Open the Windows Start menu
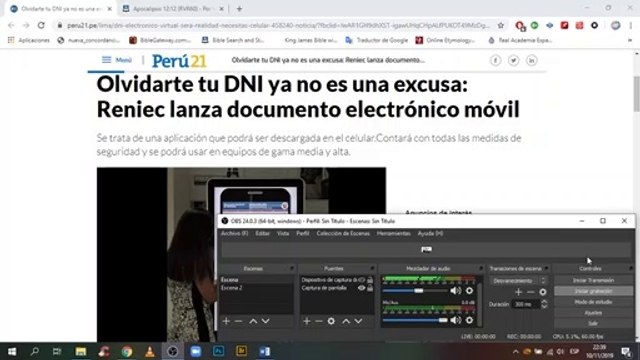Viewport: 640px width, 360px height. (x=12, y=351)
